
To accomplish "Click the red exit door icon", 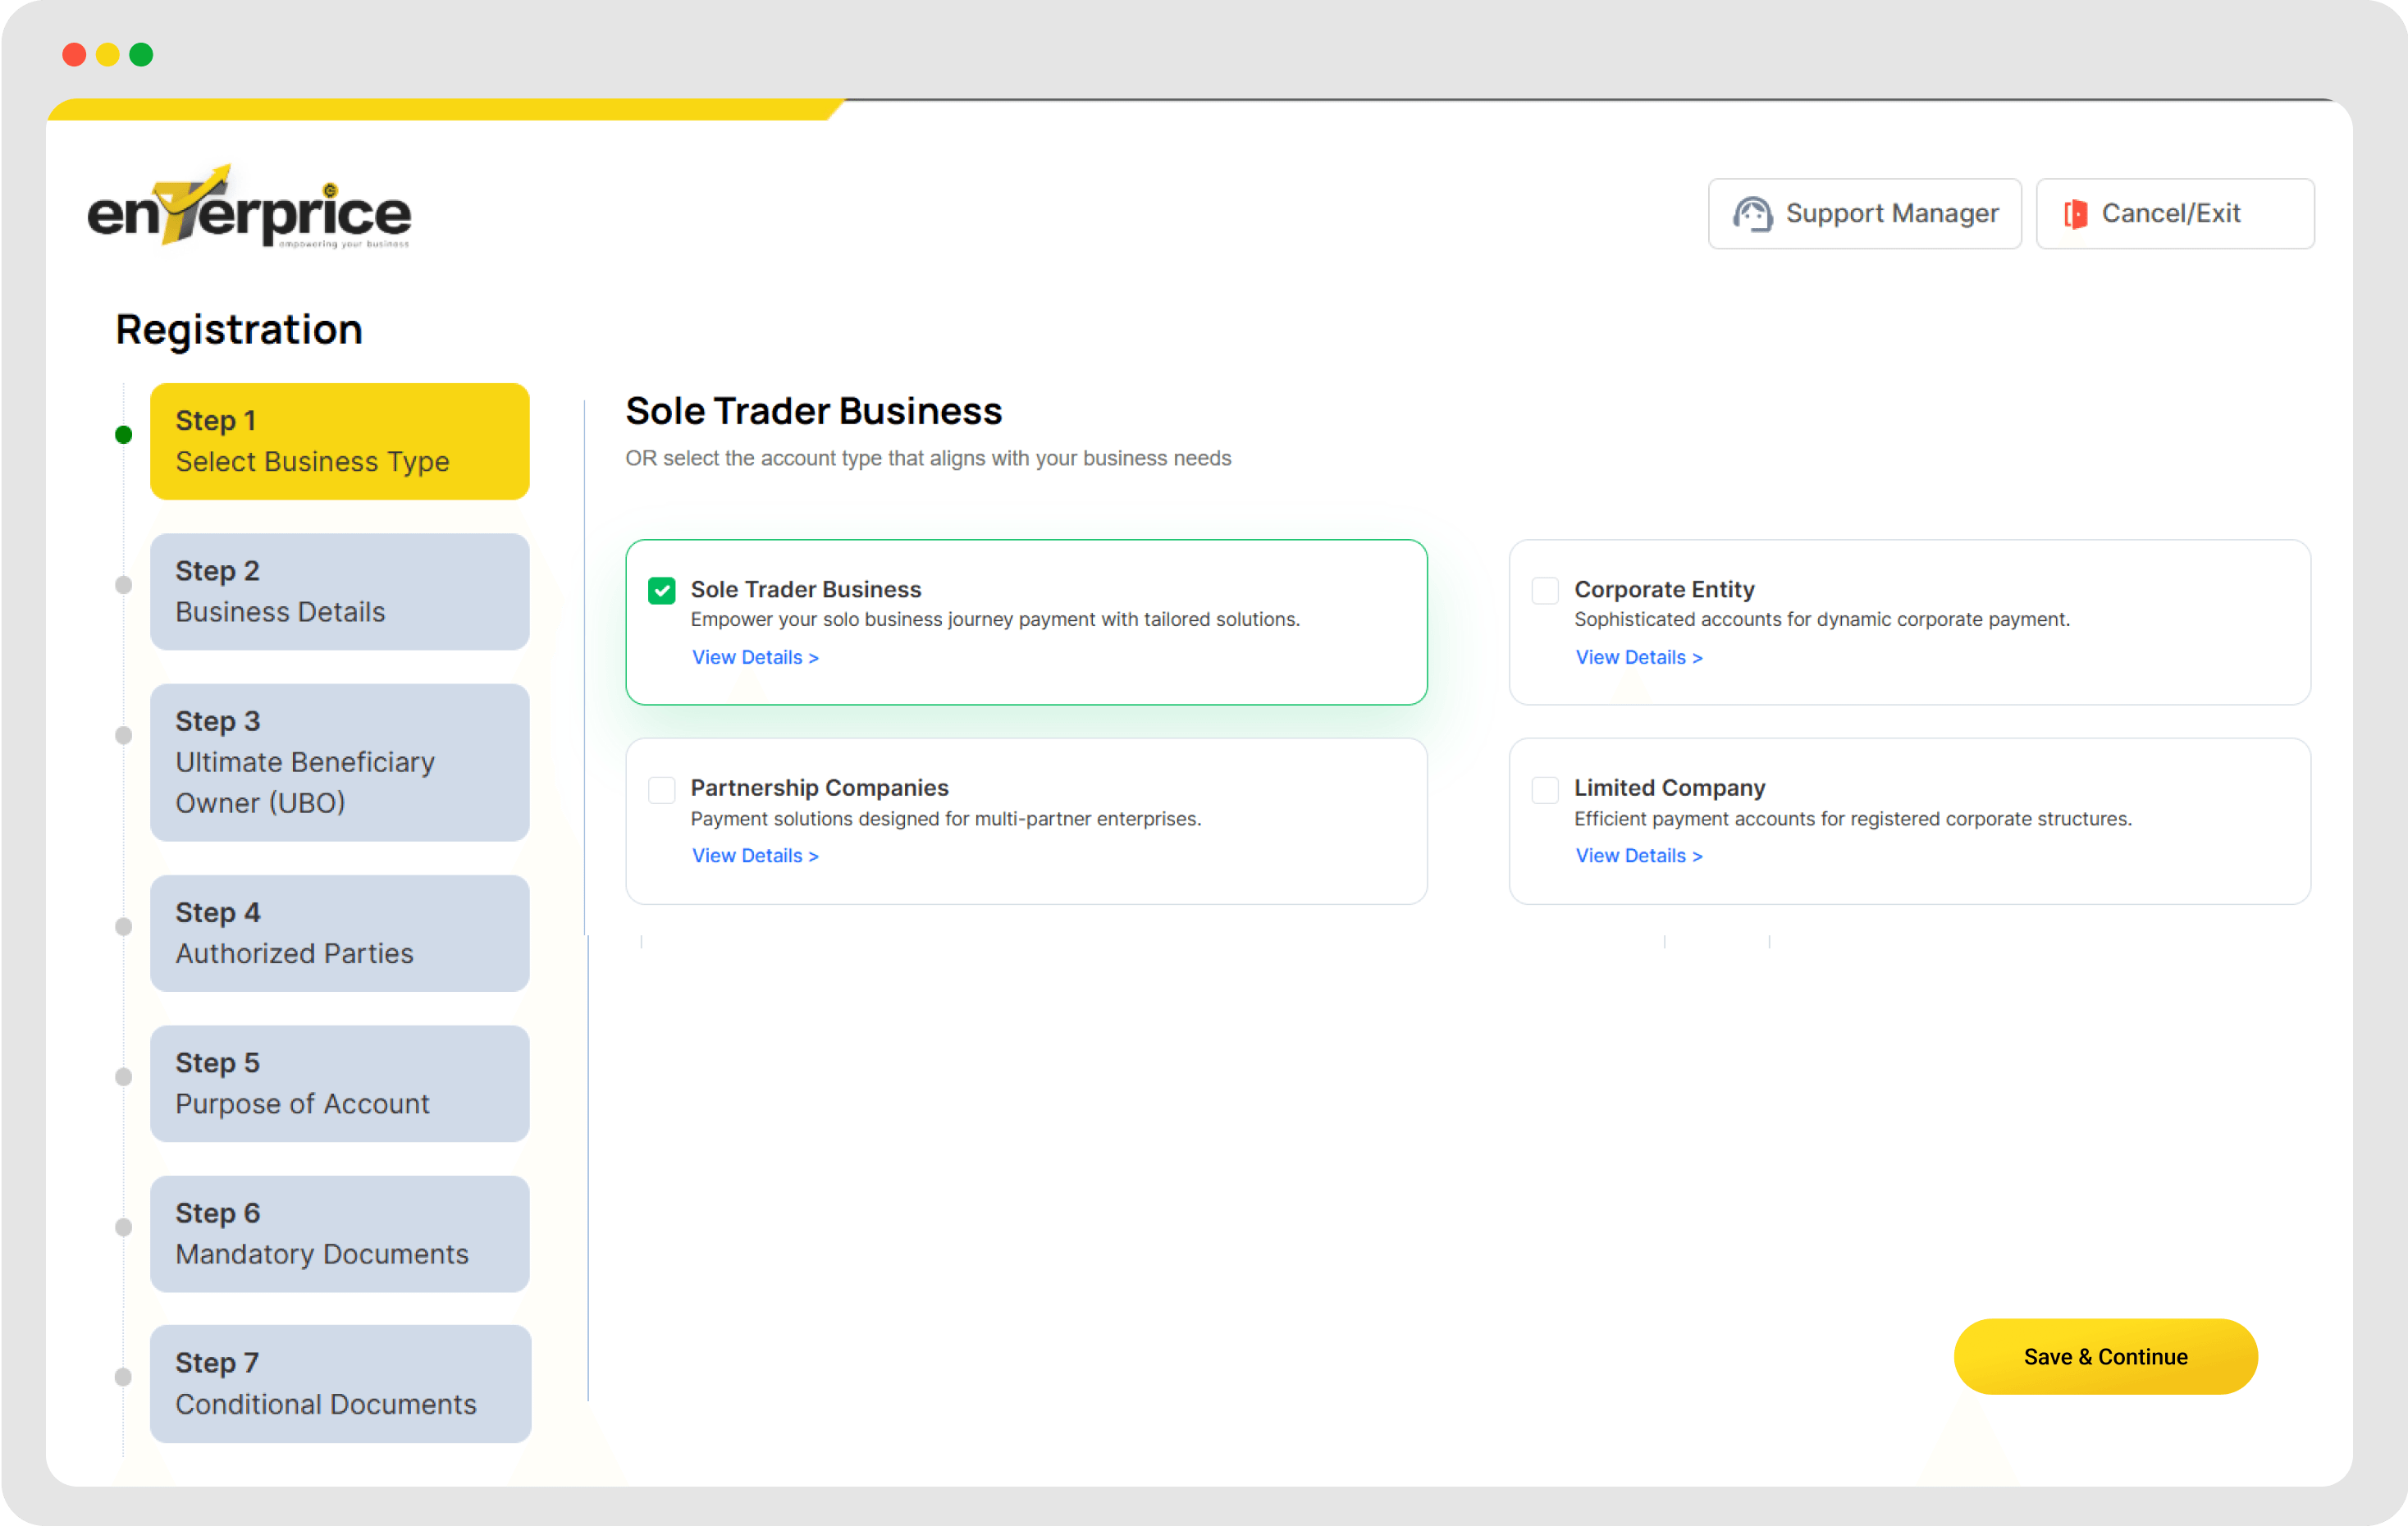I will coord(2076,214).
